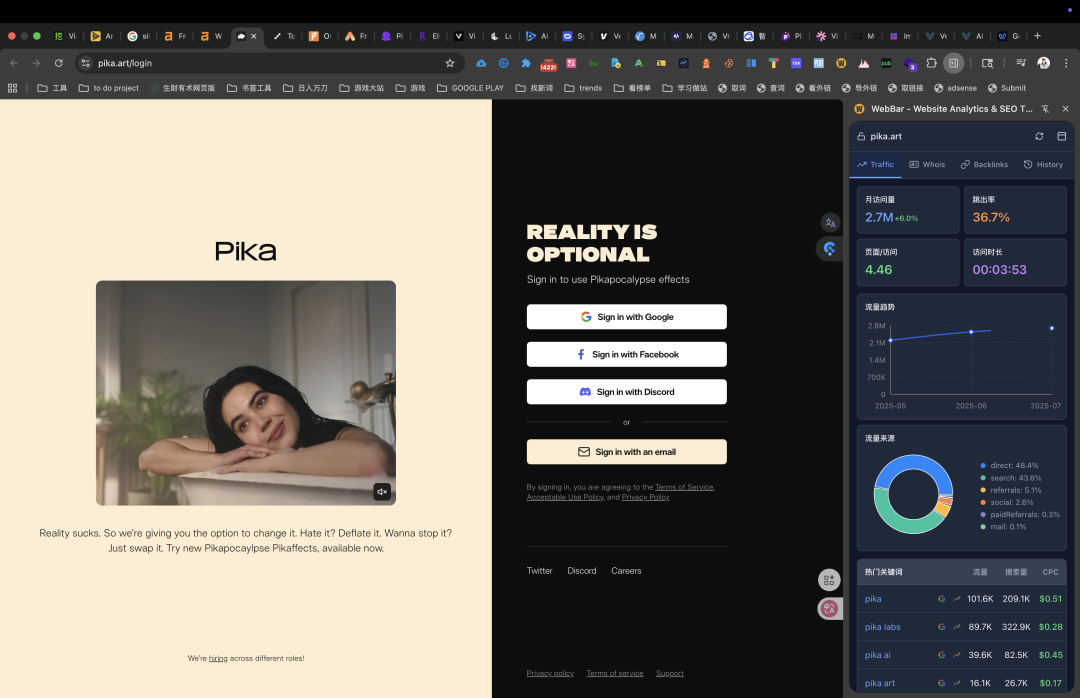Click the trend icon in pika ai row

coord(957,655)
